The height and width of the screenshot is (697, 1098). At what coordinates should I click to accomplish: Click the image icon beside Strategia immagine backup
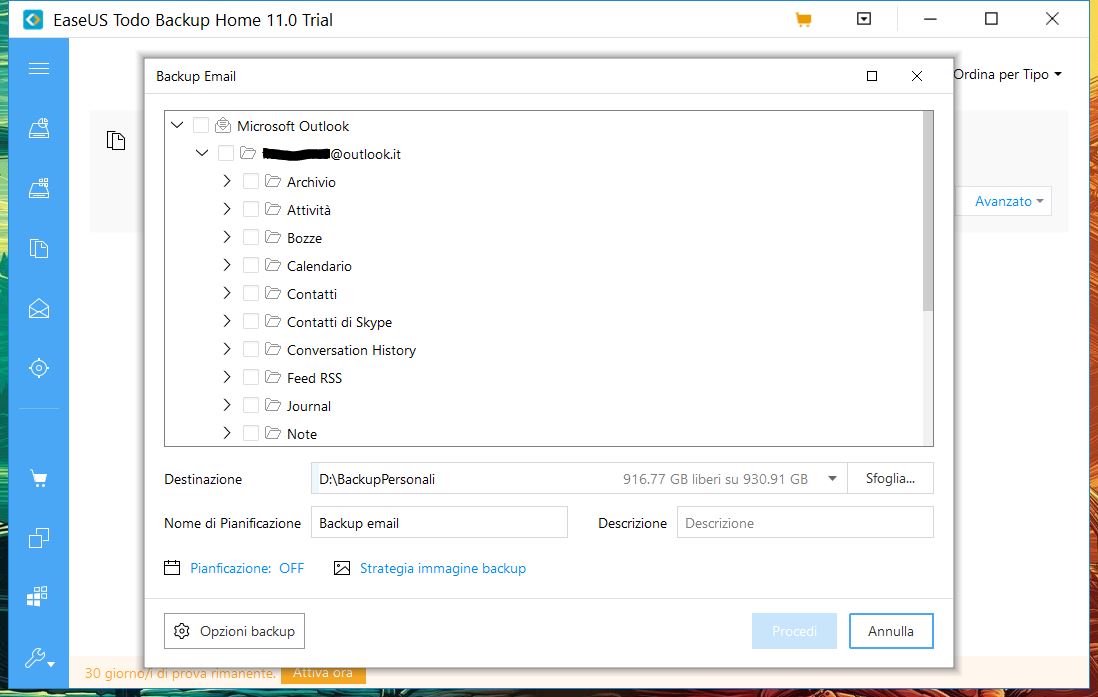click(342, 568)
